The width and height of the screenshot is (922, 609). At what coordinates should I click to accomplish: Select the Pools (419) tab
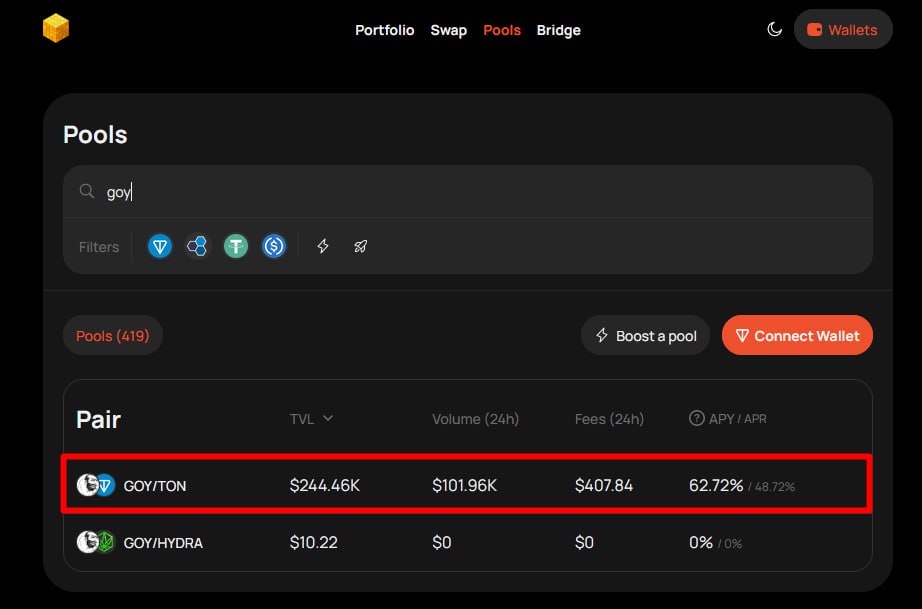pyautogui.click(x=113, y=336)
